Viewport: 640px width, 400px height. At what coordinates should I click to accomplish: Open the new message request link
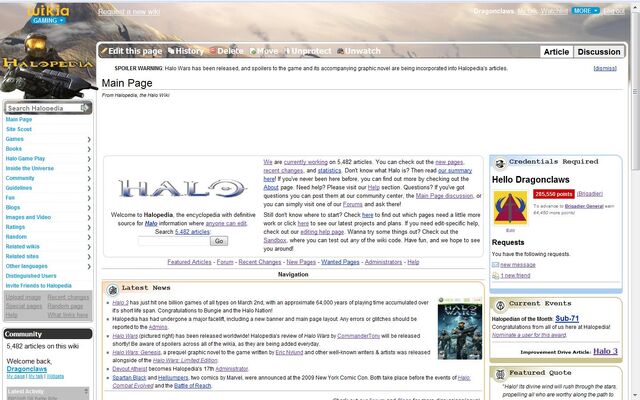[x=518, y=265]
